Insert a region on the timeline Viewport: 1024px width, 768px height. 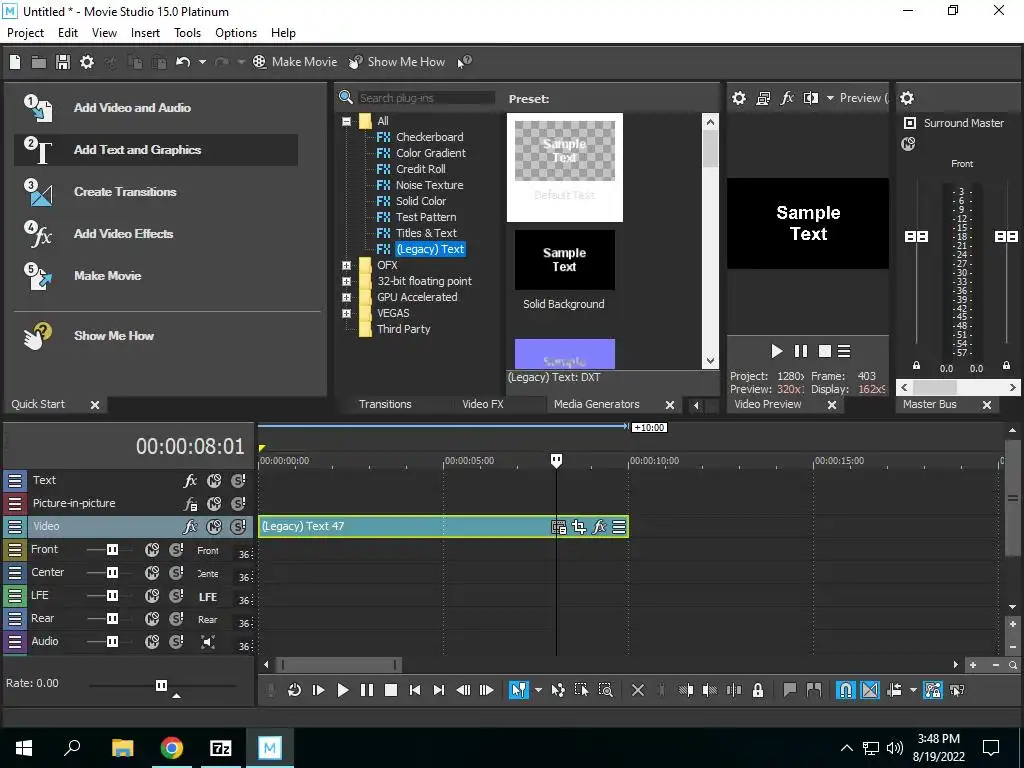pyautogui.click(x=814, y=690)
